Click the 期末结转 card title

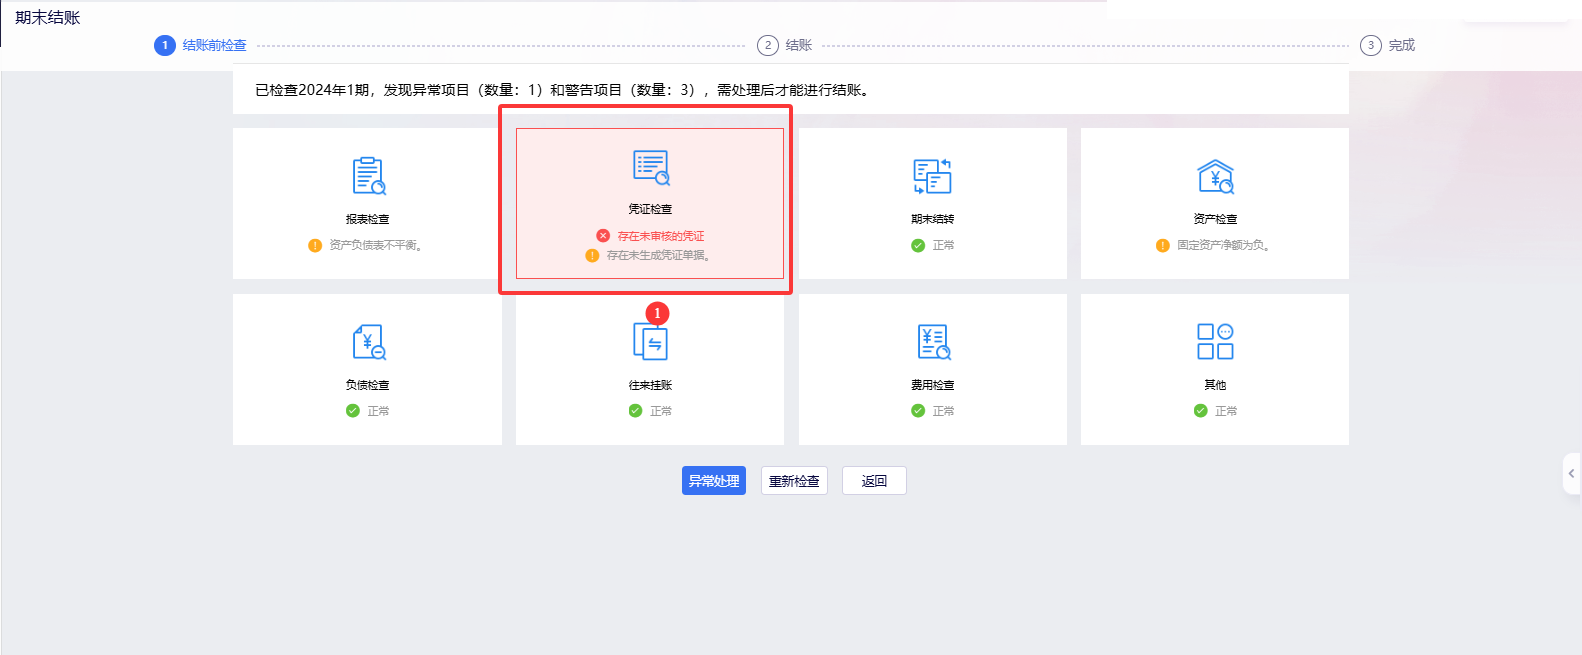933,219
